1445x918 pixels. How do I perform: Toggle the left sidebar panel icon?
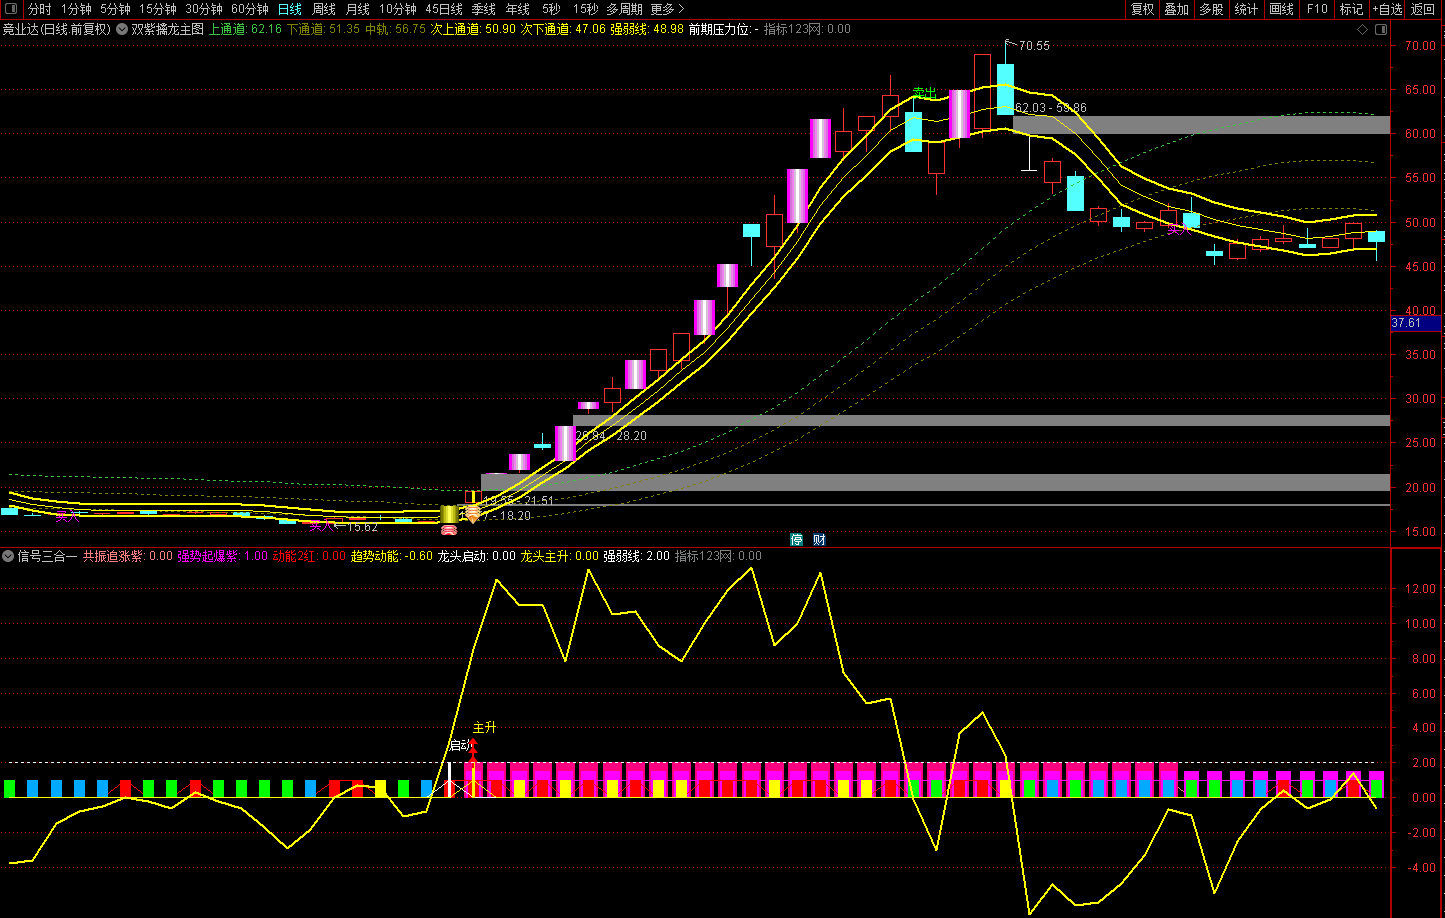[12, 9]
